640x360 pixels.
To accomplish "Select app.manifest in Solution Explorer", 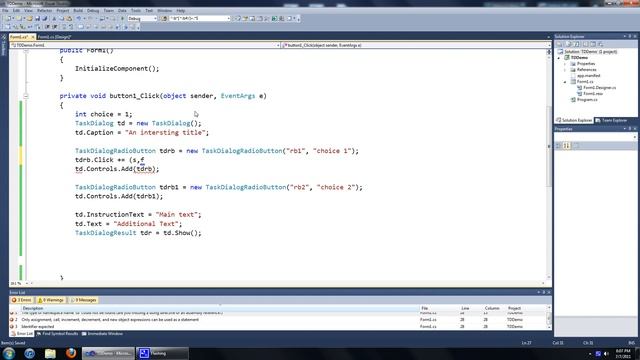I will pyautogui.click(x=588, y=76).
